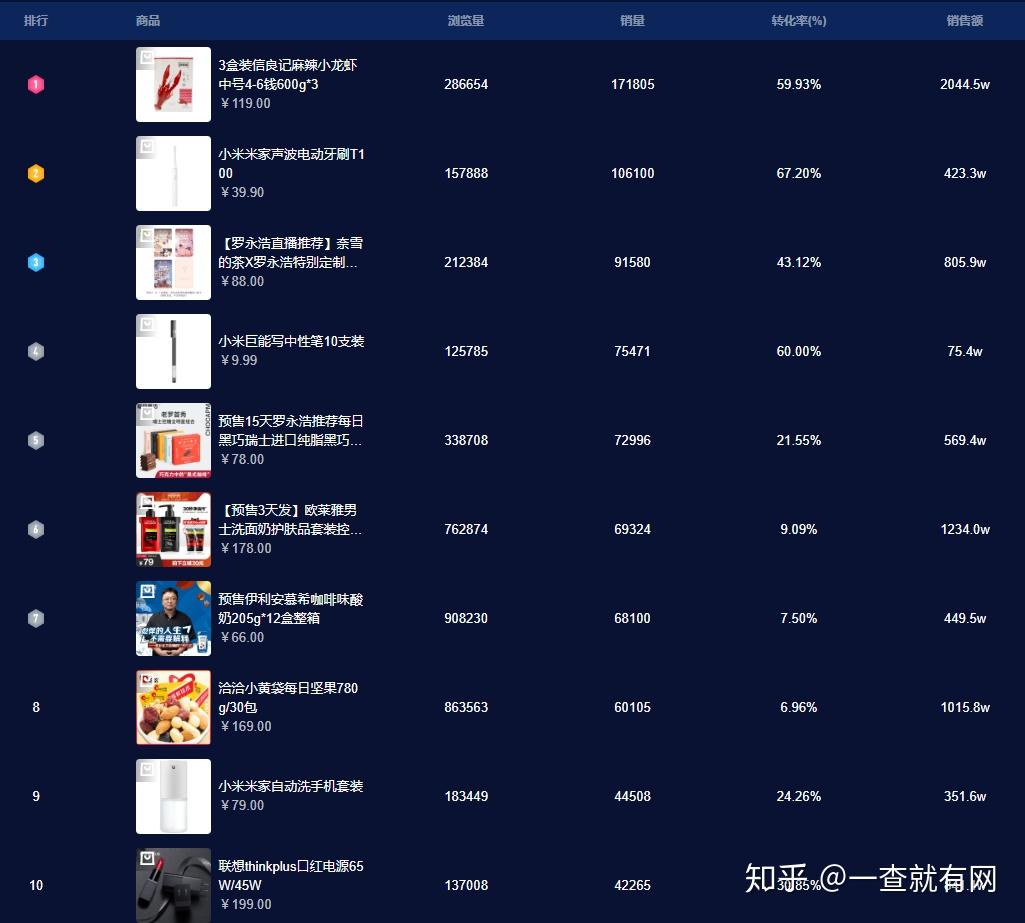Sort by the 浏览量 column header

(x=466, y=21)
